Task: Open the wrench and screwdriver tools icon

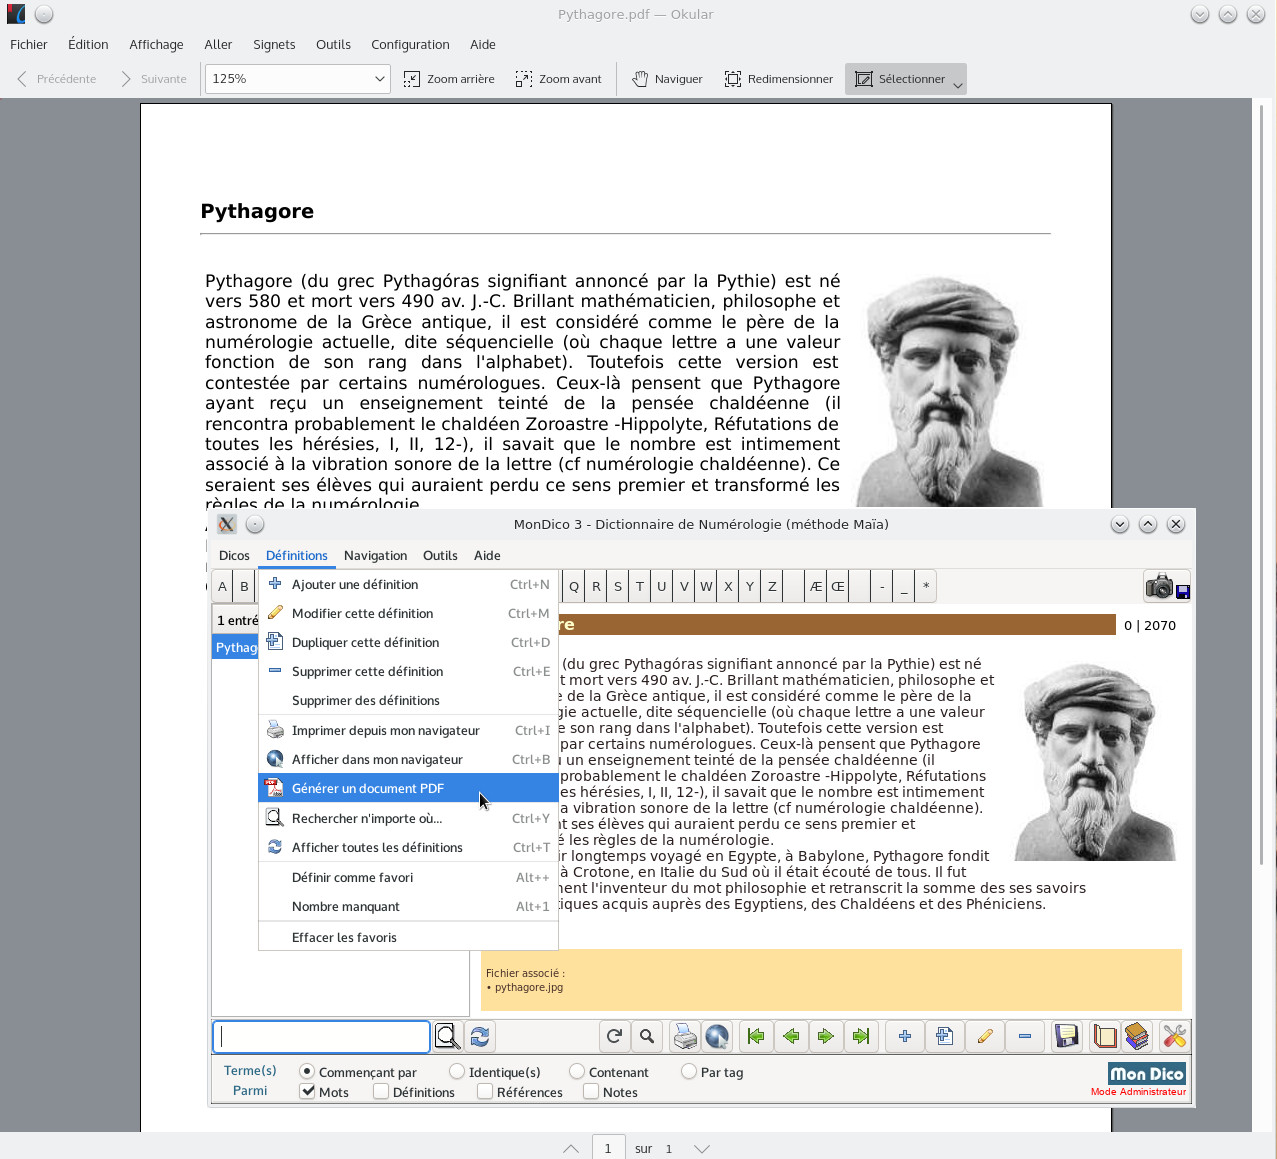Action: coord(1174,1036)
